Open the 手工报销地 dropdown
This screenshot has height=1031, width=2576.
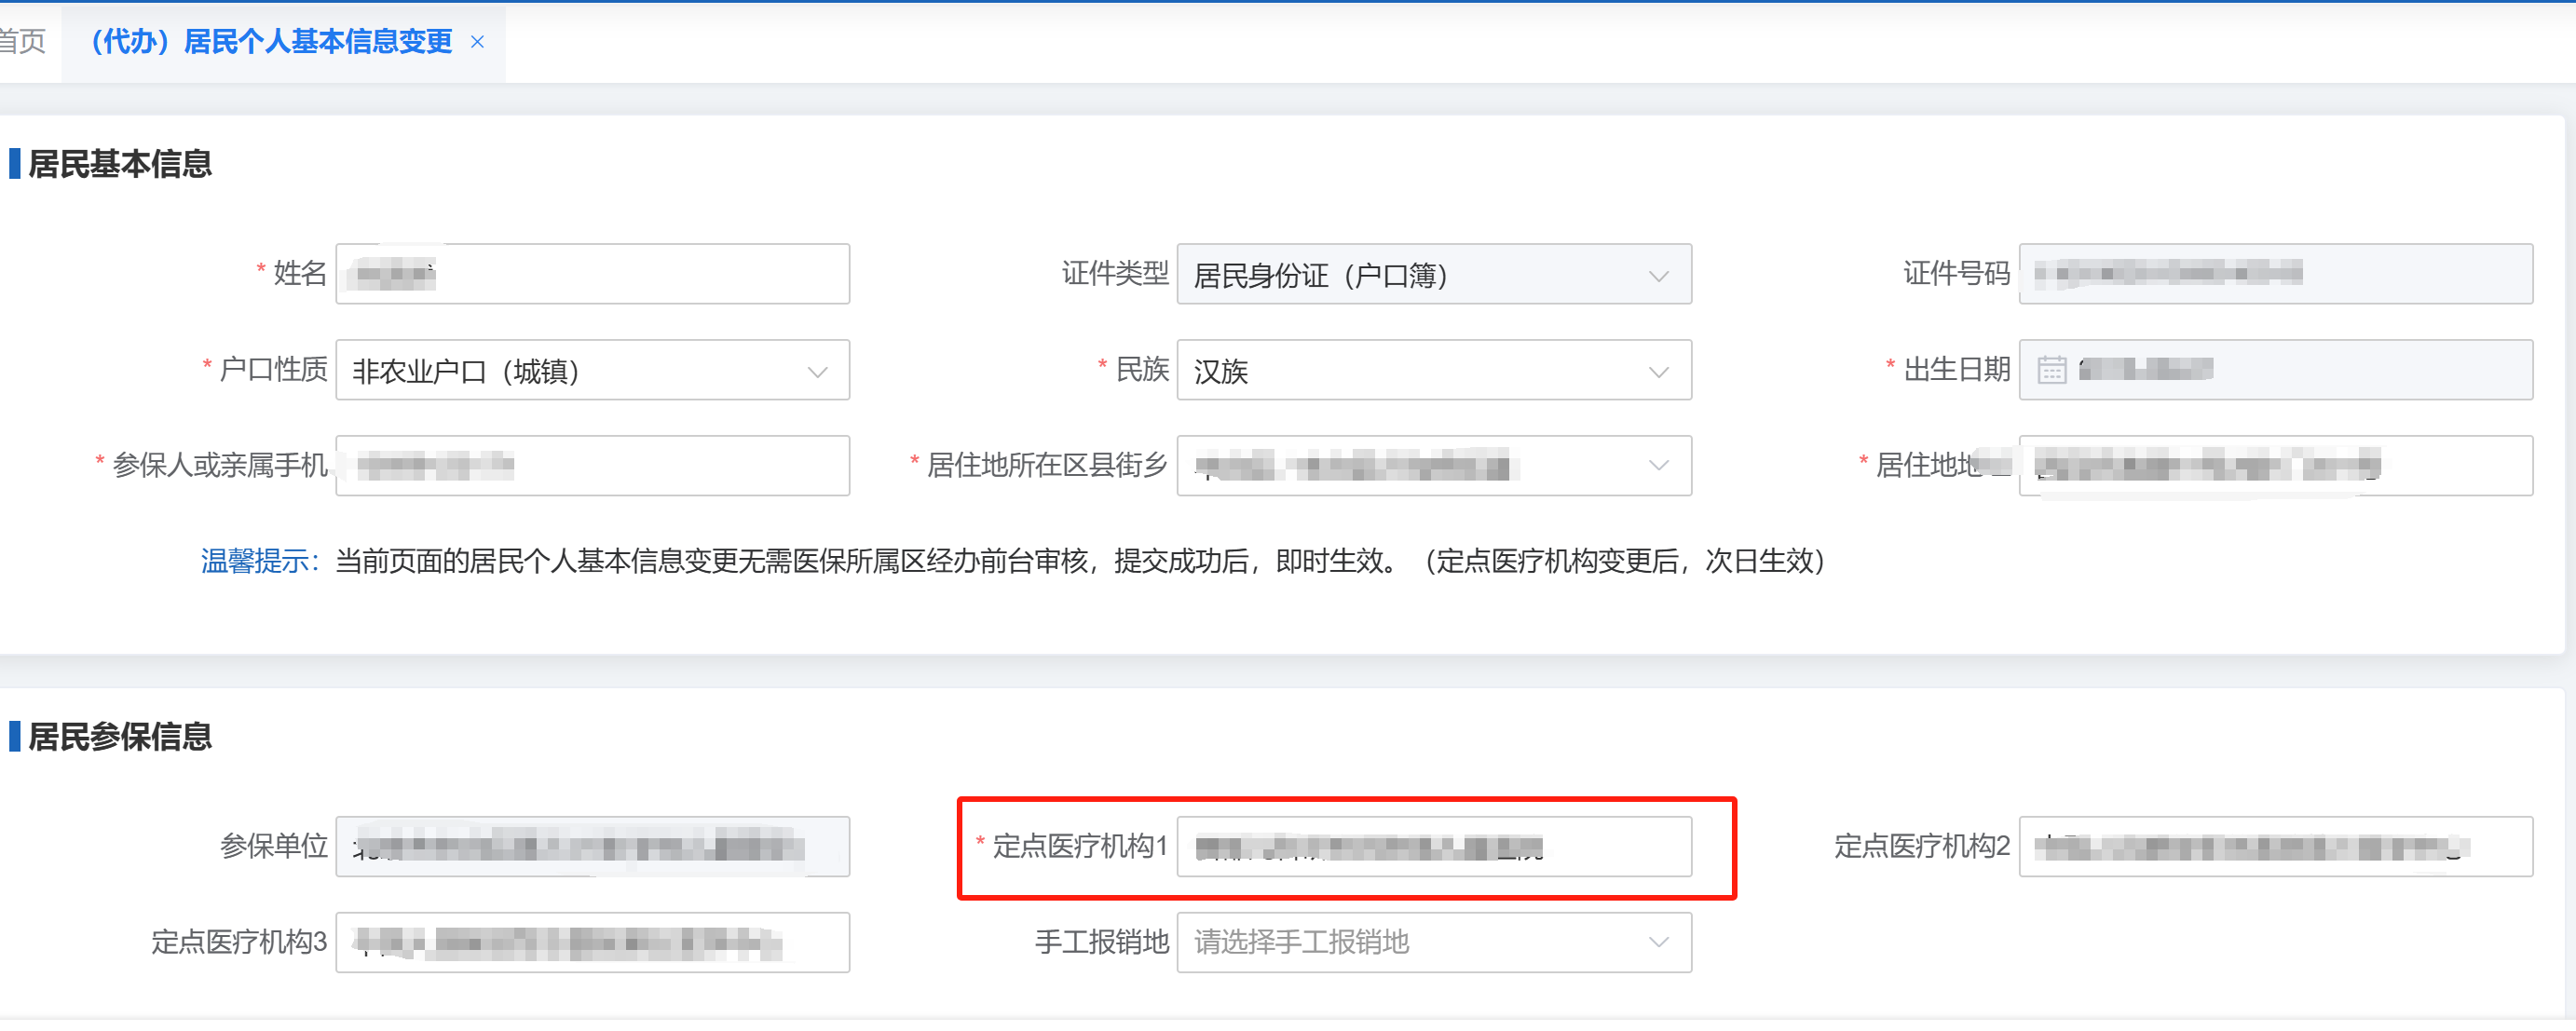[x=1434, y=943]
